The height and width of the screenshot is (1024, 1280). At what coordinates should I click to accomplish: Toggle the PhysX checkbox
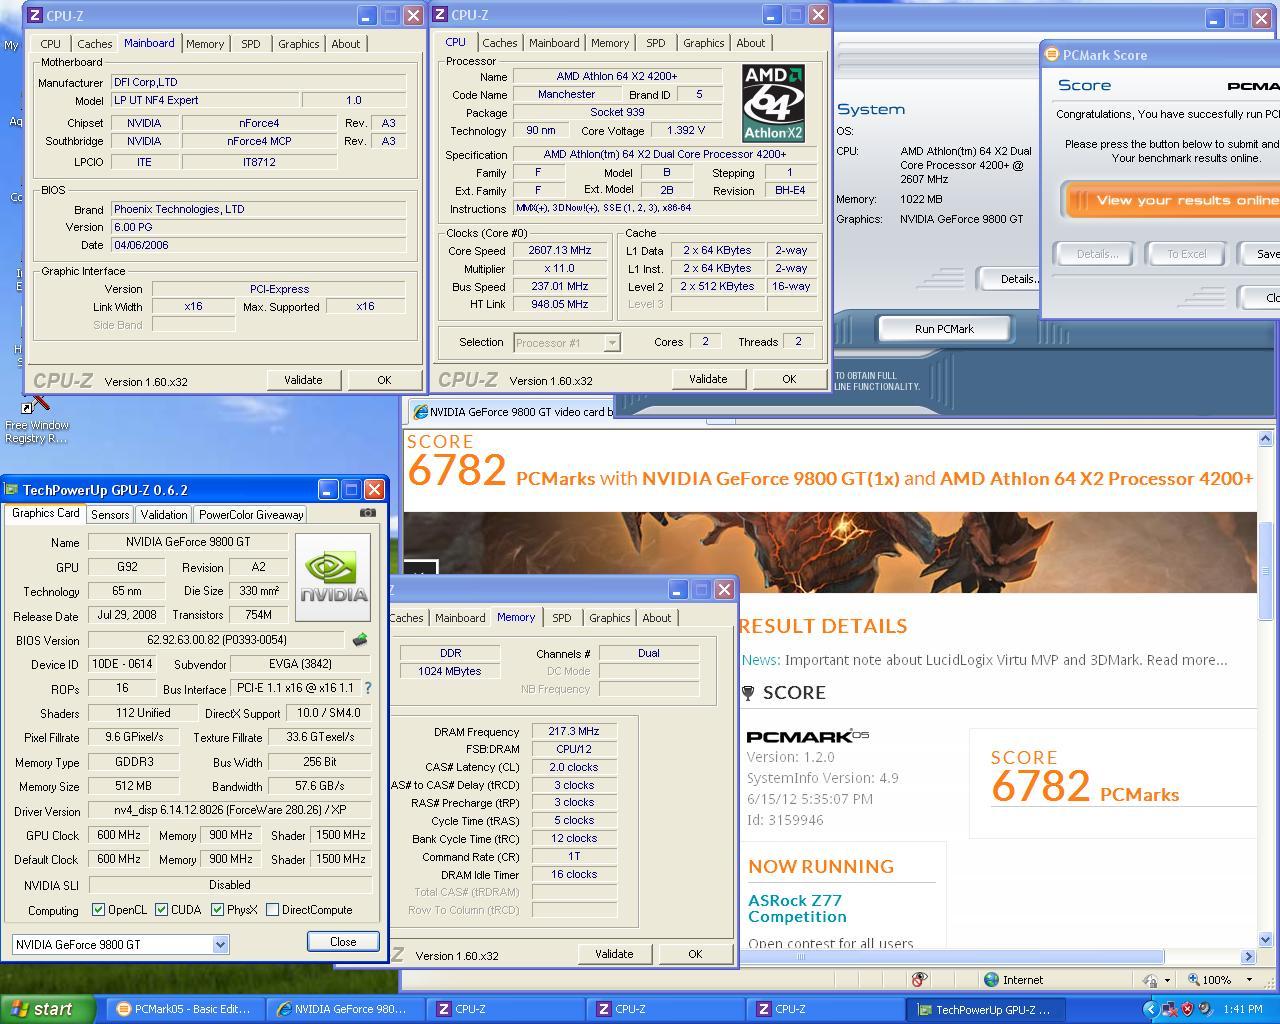[x=217, y=910]
